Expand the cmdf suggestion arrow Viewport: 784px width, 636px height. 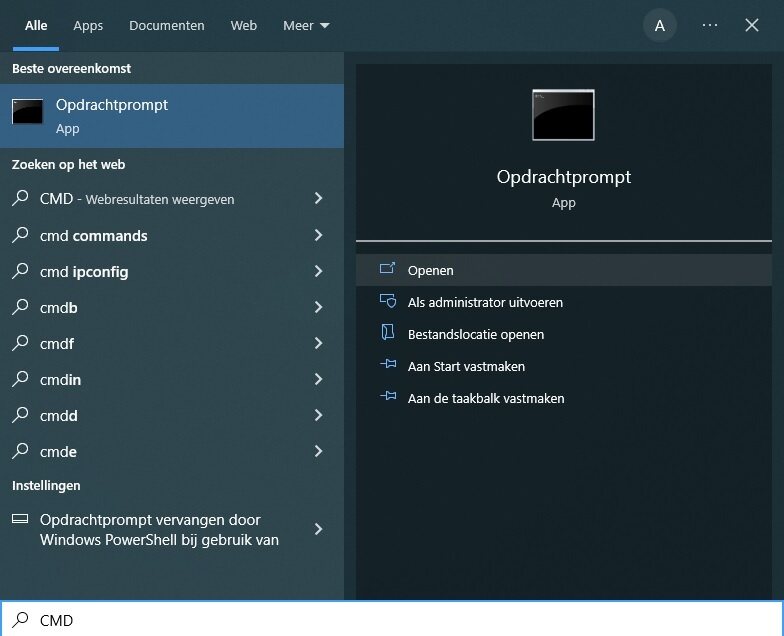(x=318, y=343)
